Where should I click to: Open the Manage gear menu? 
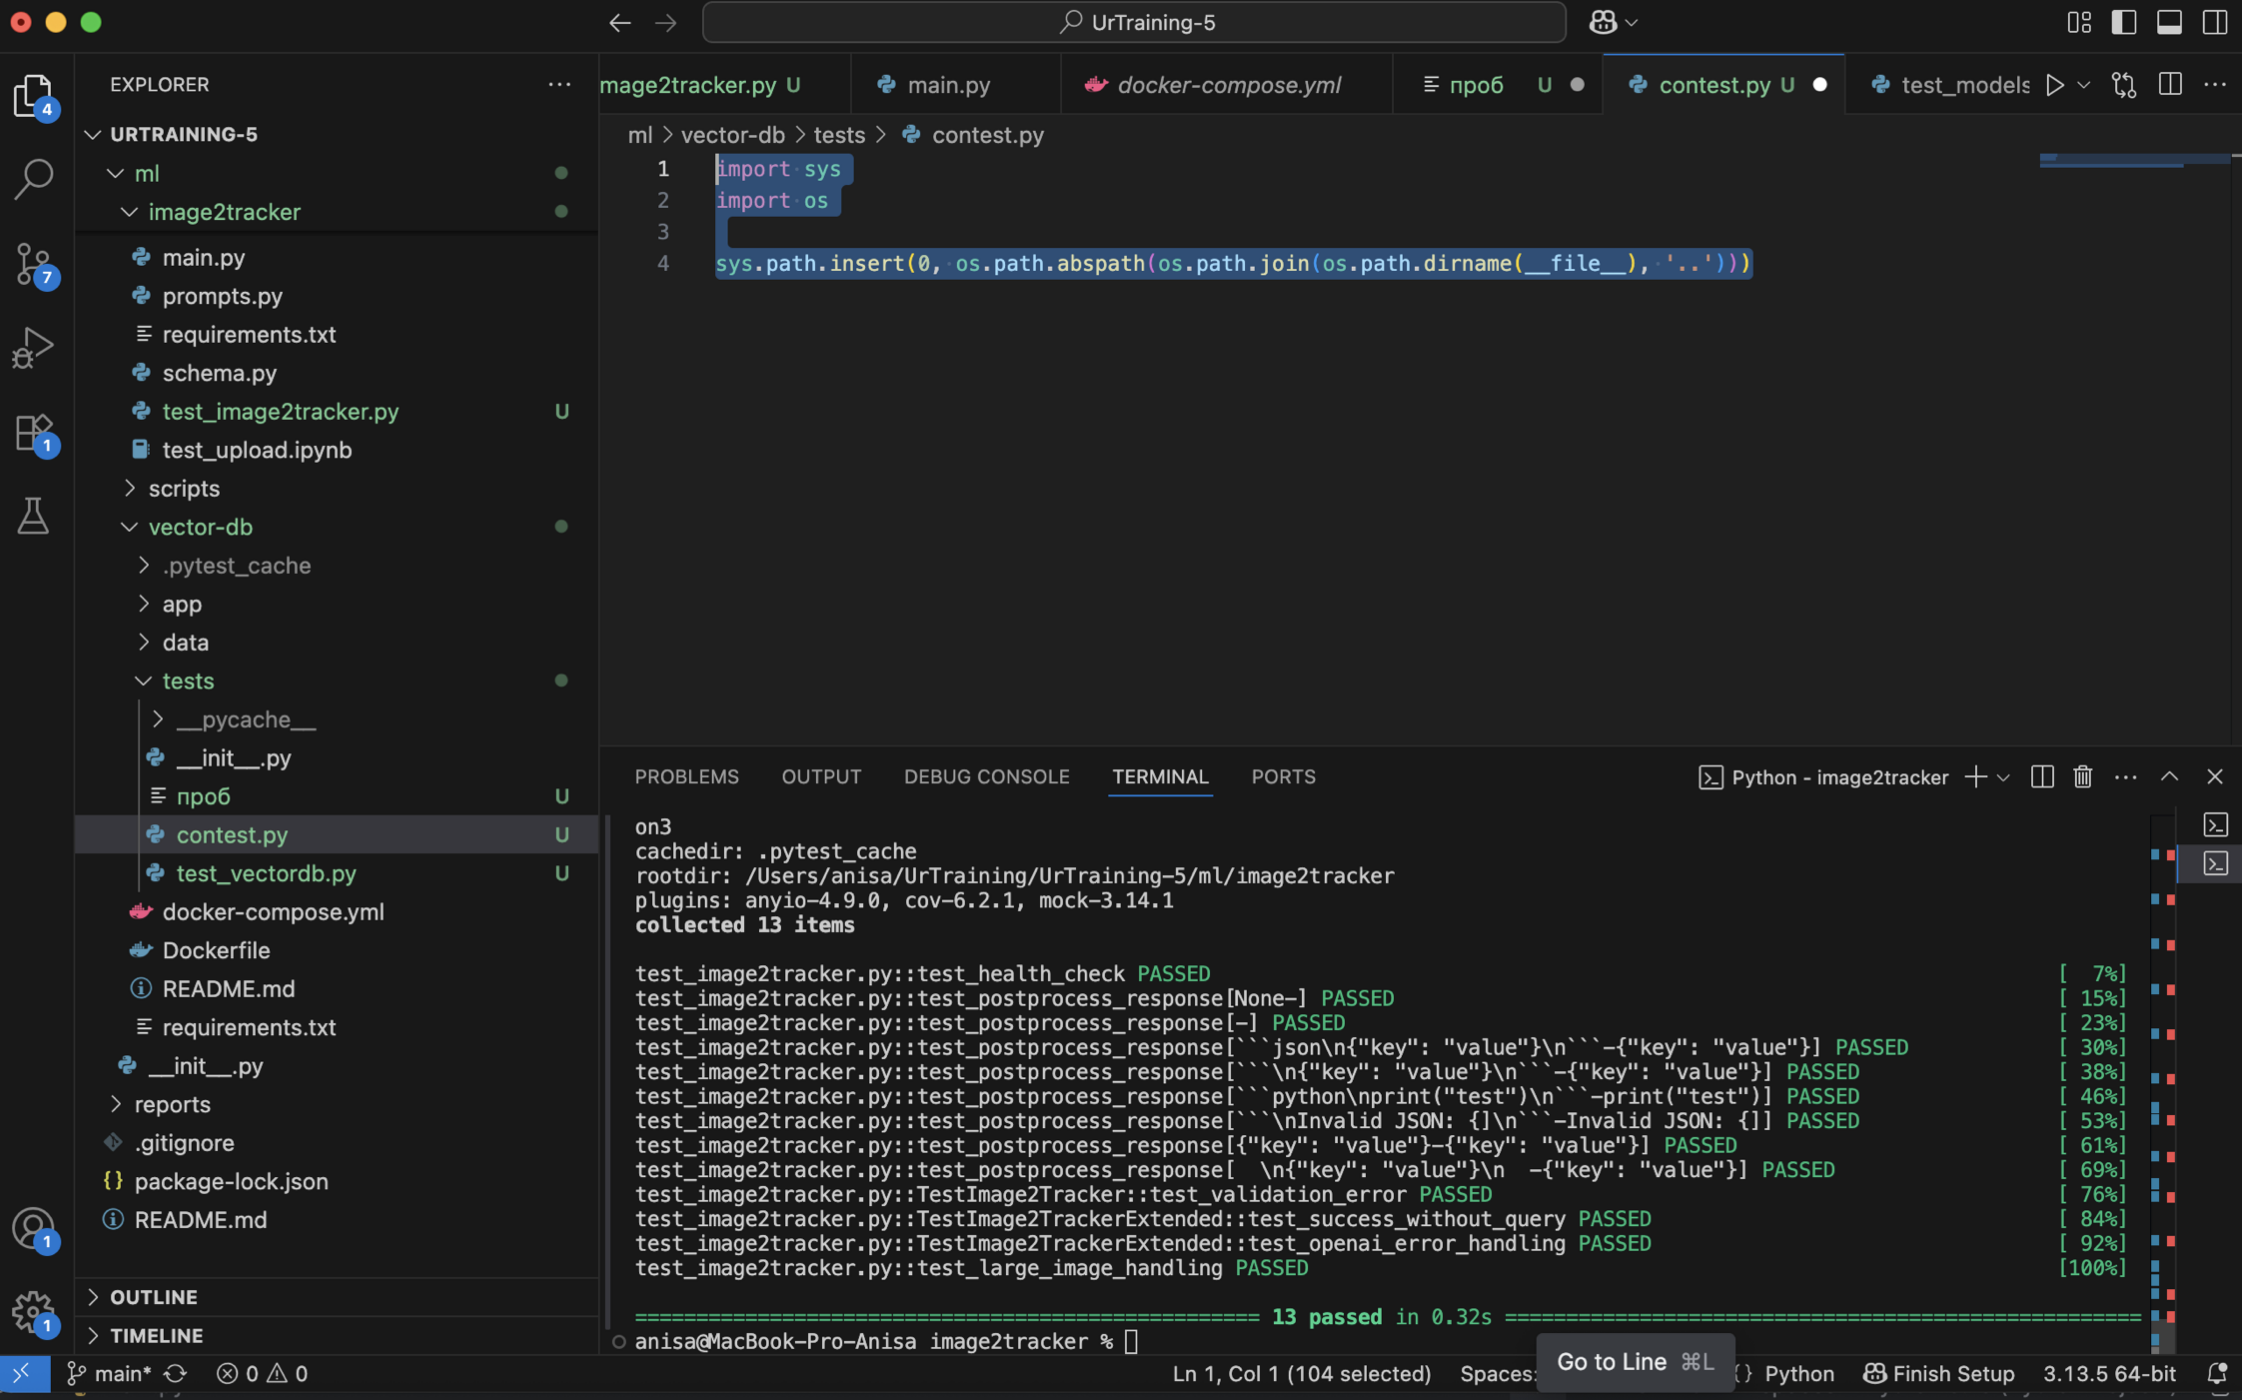[x=33, y=1310]
